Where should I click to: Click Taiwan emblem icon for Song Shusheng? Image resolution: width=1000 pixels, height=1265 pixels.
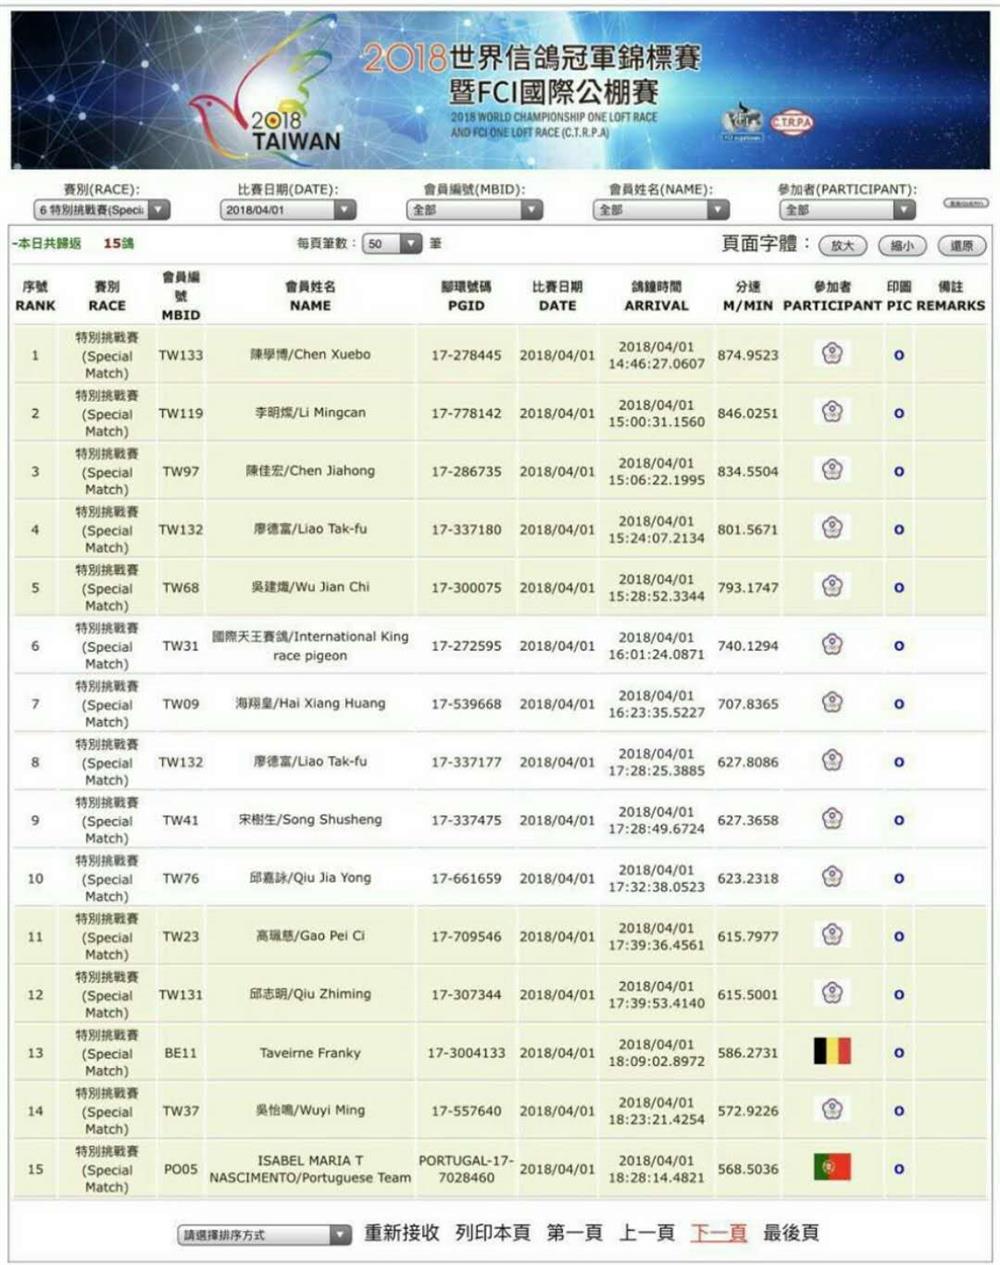click(x=832, y=819)
